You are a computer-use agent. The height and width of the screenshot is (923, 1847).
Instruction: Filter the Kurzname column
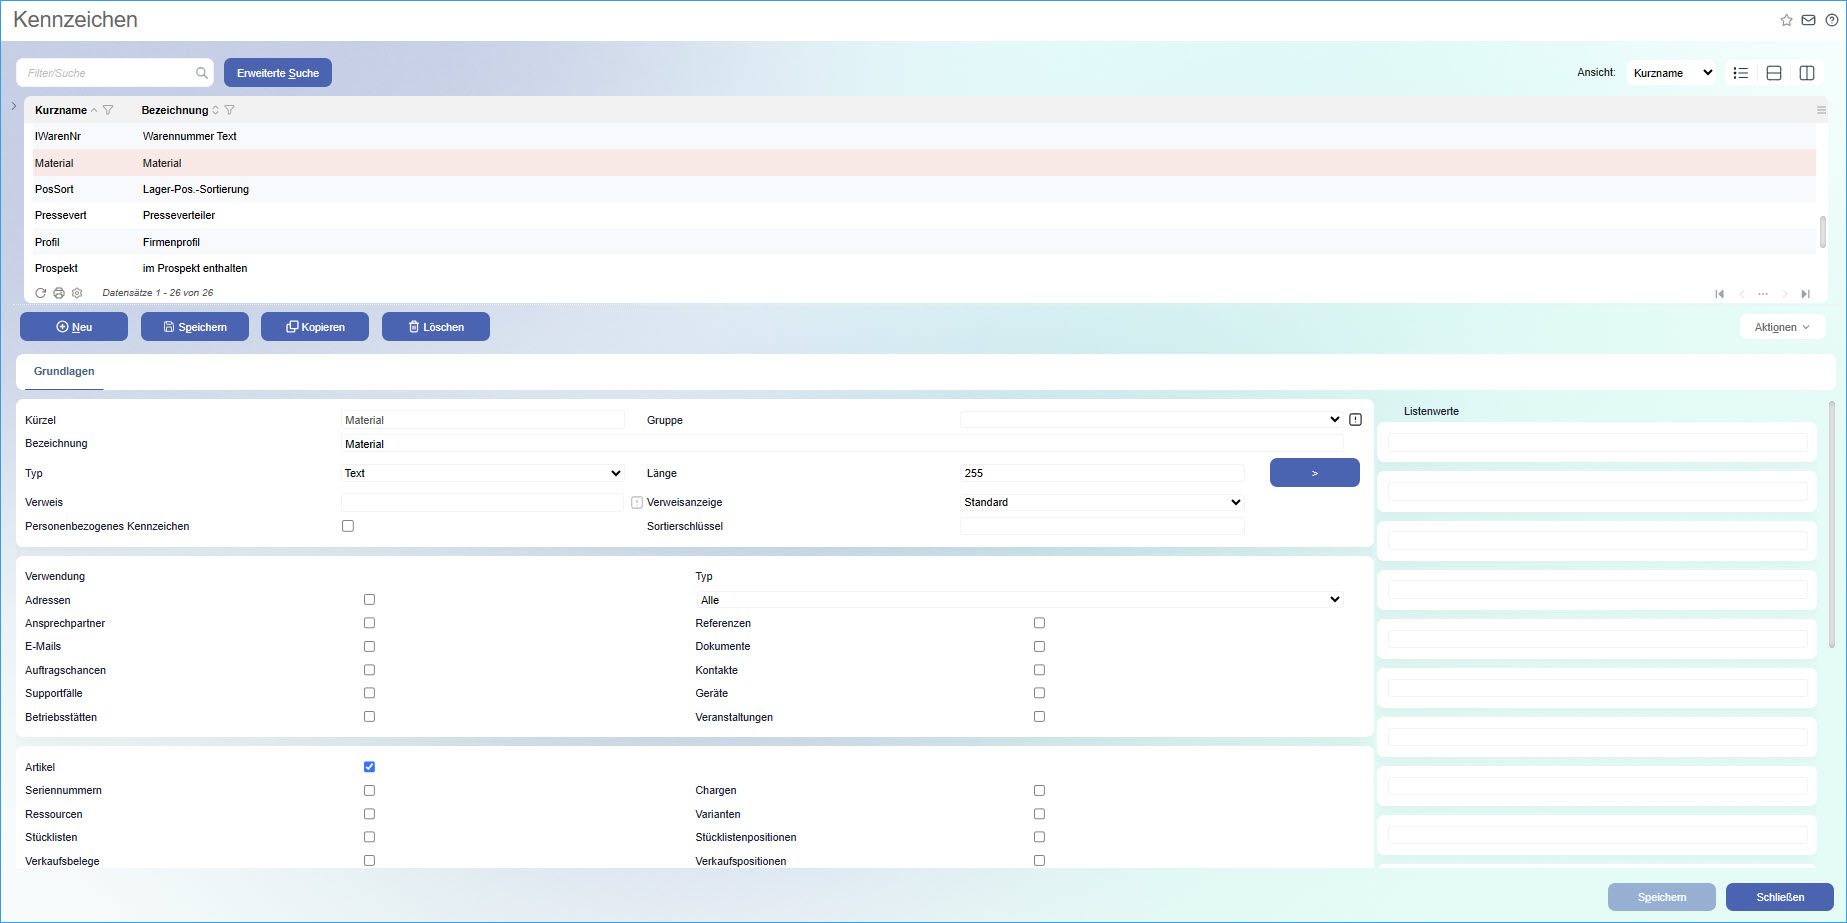point(108,110)
